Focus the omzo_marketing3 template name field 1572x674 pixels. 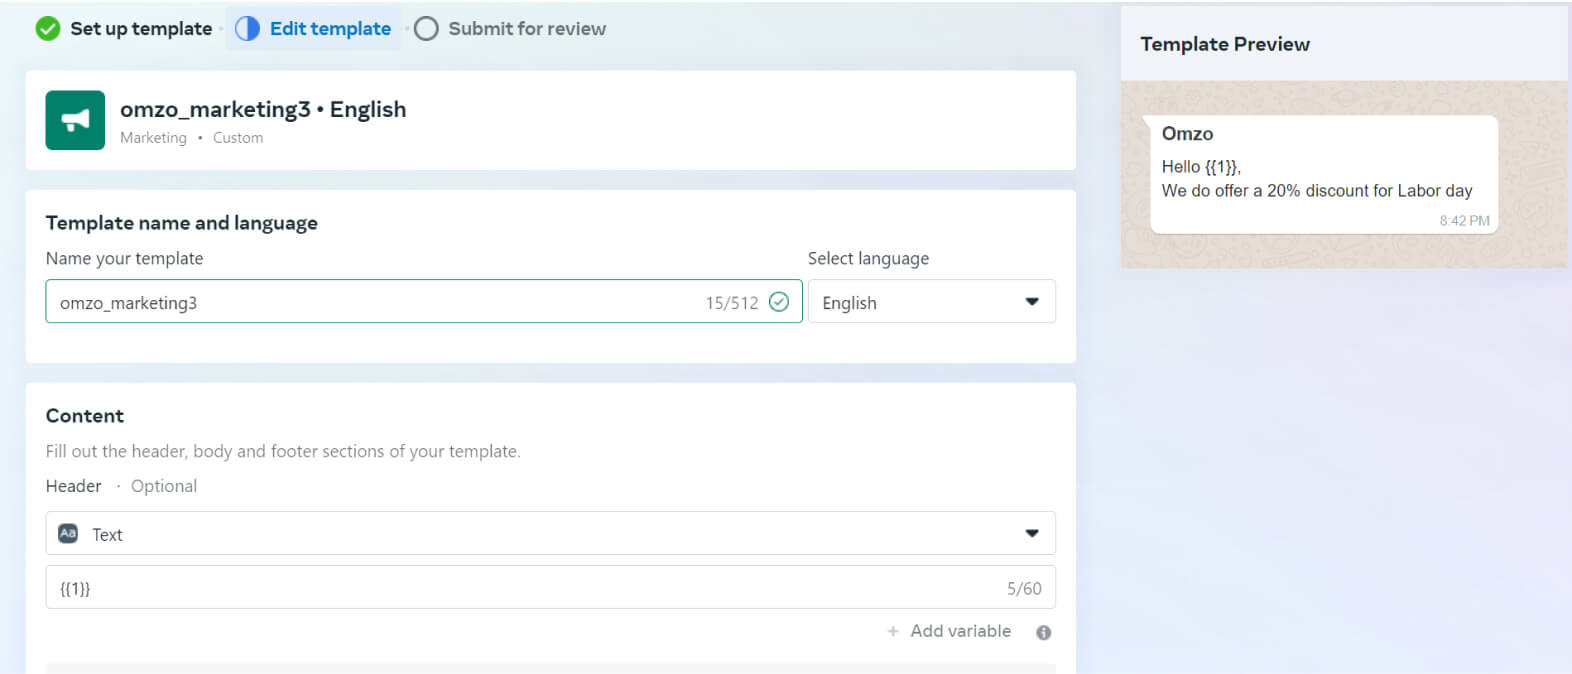(380, 302)
